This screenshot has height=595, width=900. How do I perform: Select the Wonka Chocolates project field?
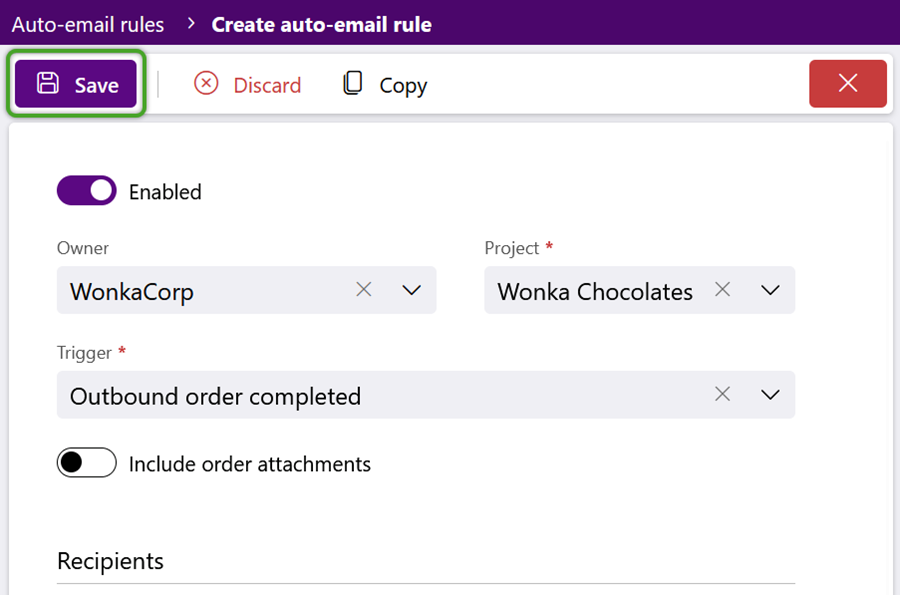pos(639,290)
